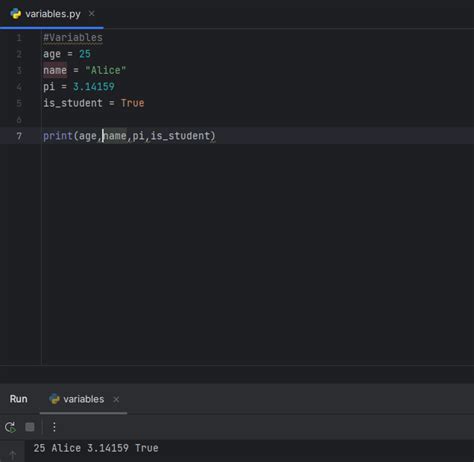Click the value 3.14159 on line 4
474x462 pixels.
point(94,87)
